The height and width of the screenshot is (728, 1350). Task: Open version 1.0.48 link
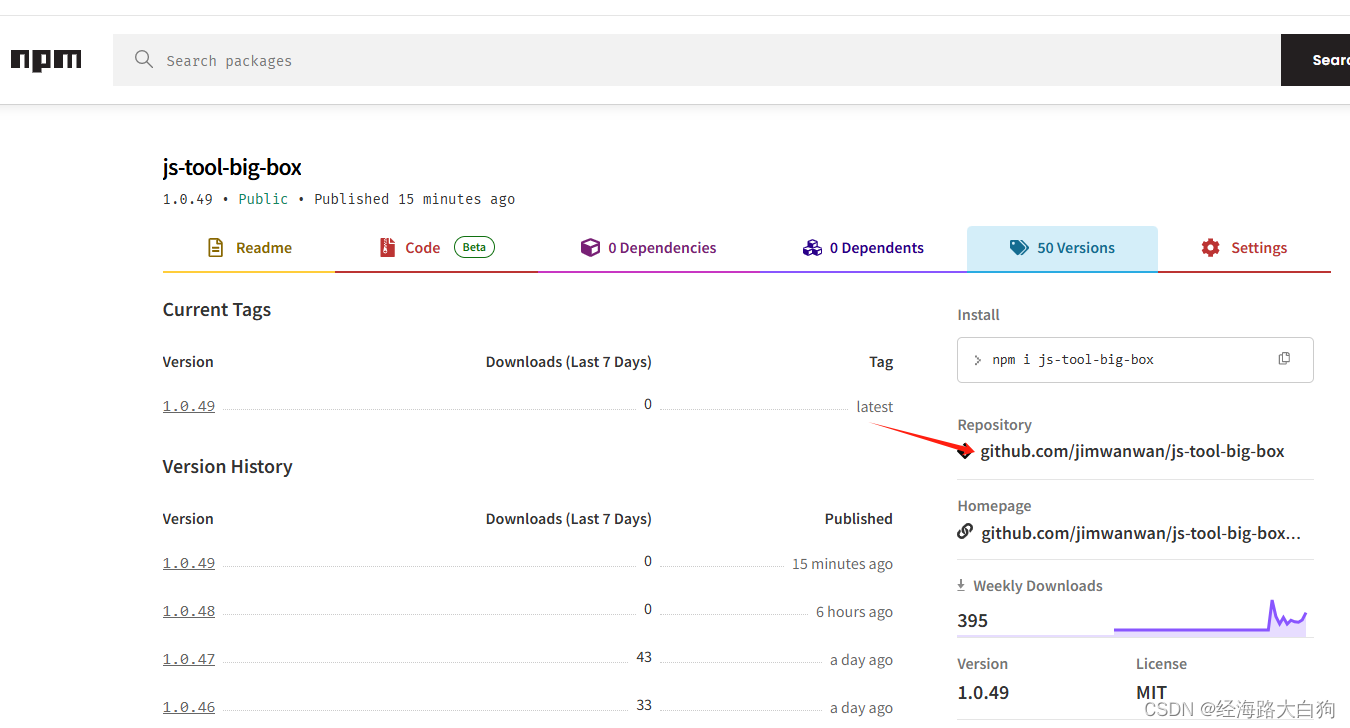[189, 611]
